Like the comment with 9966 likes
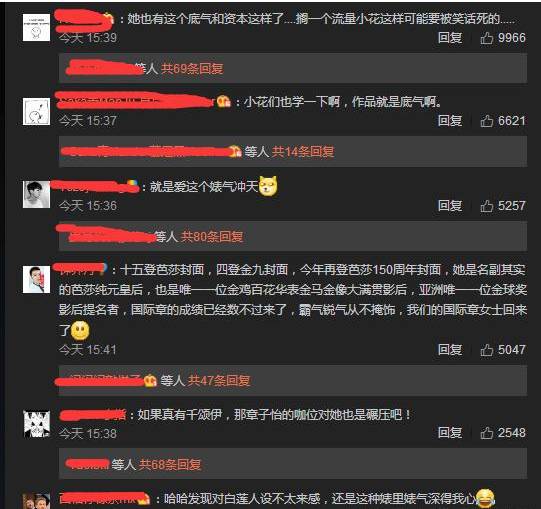541x509 pixels. point(487,38)
